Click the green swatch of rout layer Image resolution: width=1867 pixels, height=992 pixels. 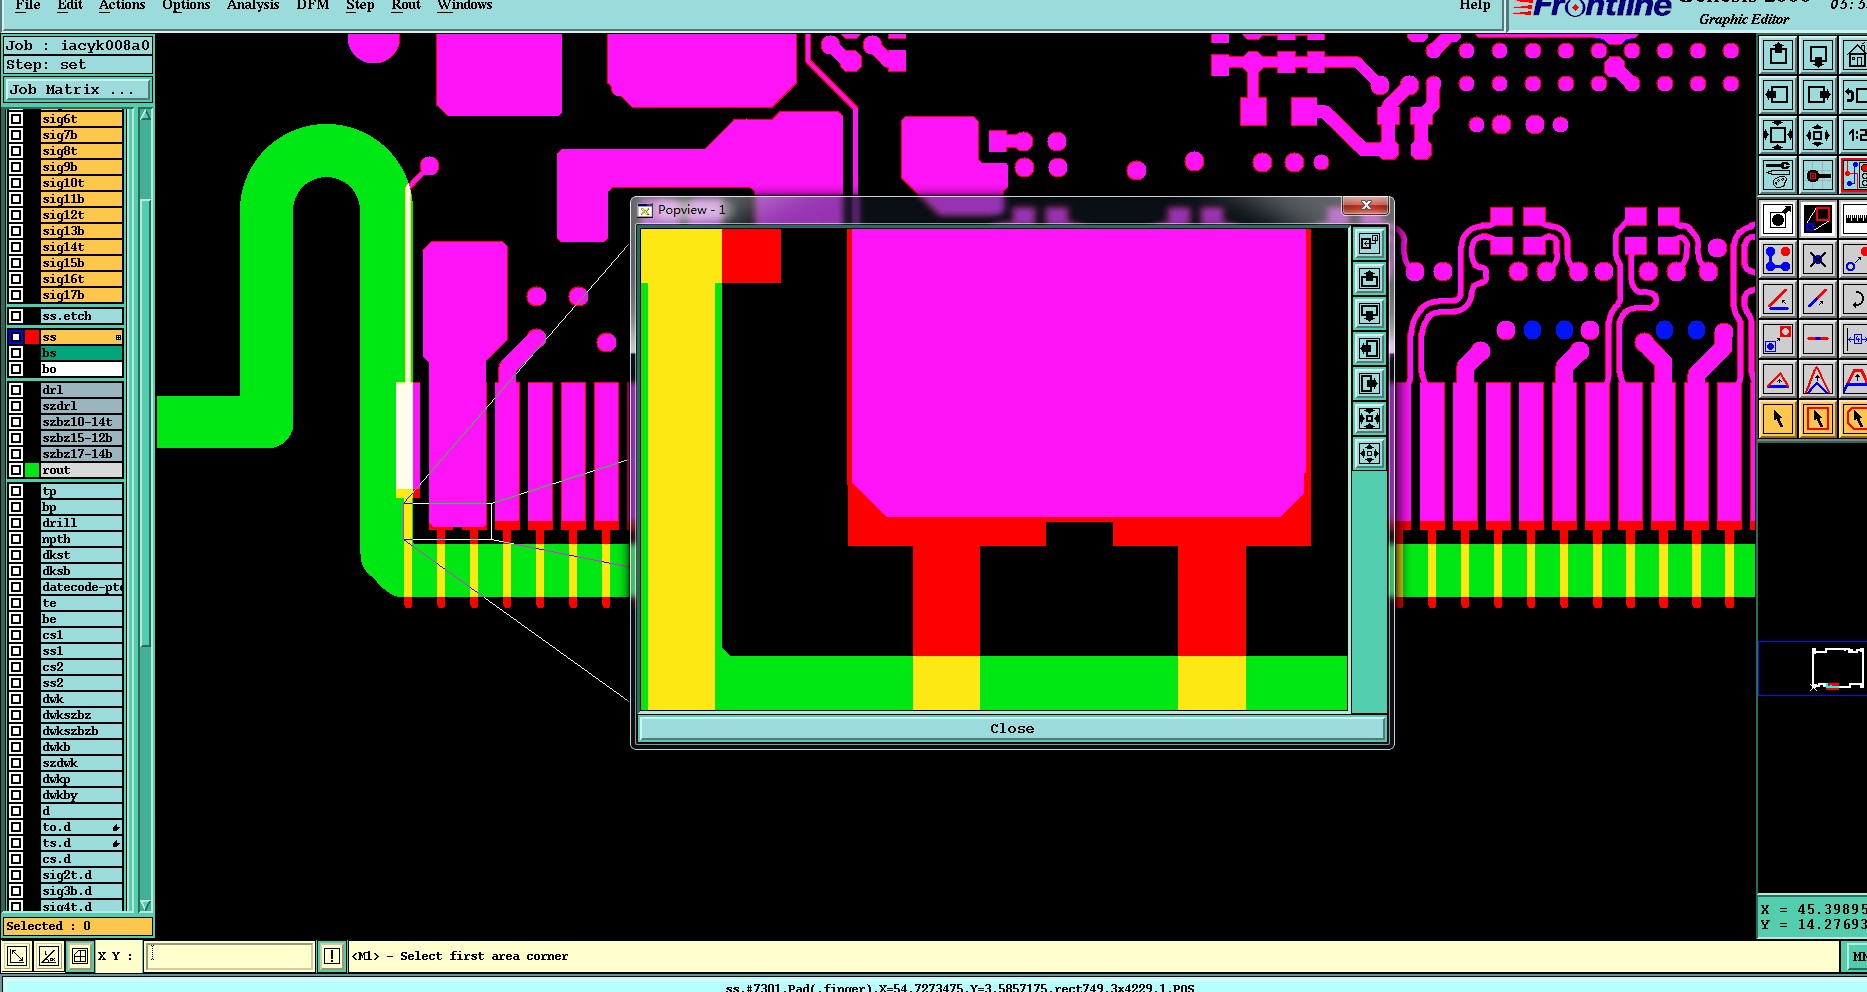tap(32, 470)
